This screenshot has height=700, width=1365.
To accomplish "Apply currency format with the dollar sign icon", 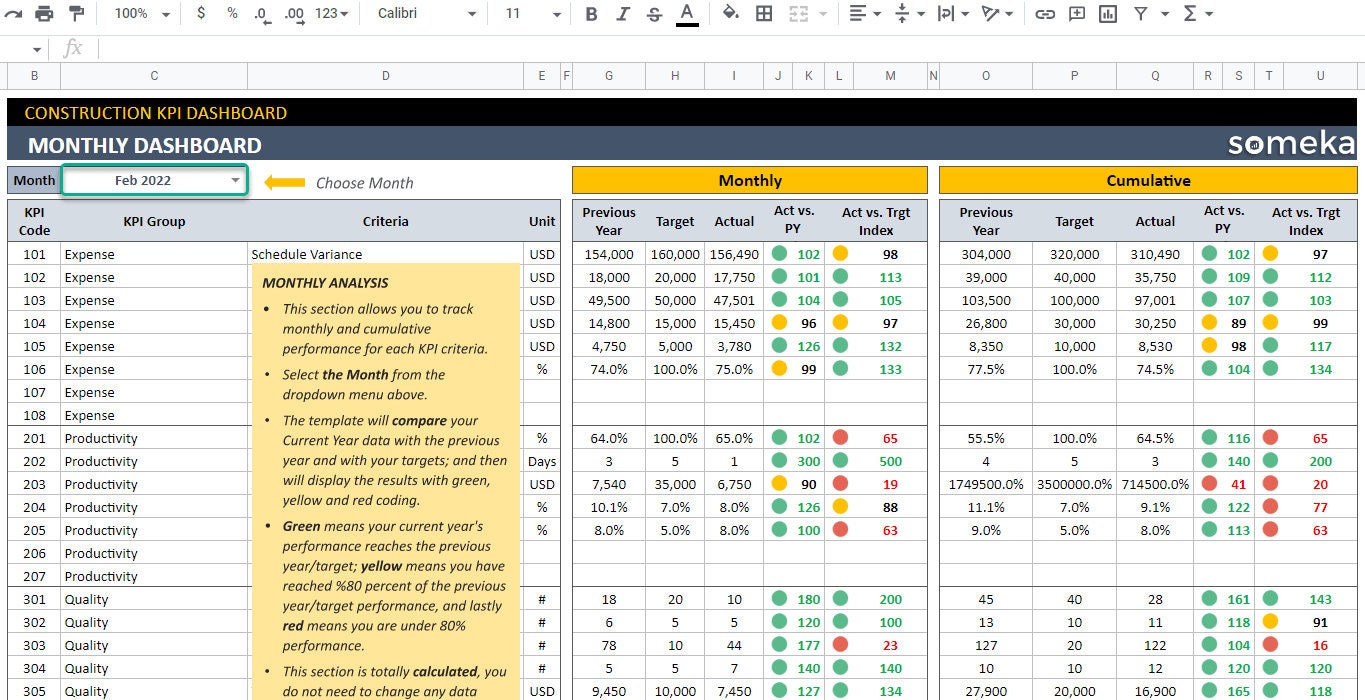I will pos(199,14).
